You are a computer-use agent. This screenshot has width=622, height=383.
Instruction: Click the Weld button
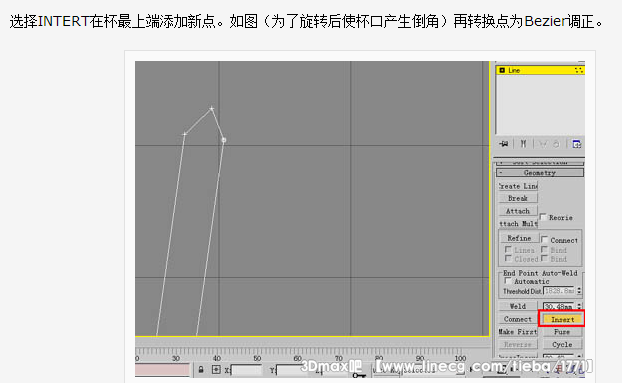click(518, 306)
